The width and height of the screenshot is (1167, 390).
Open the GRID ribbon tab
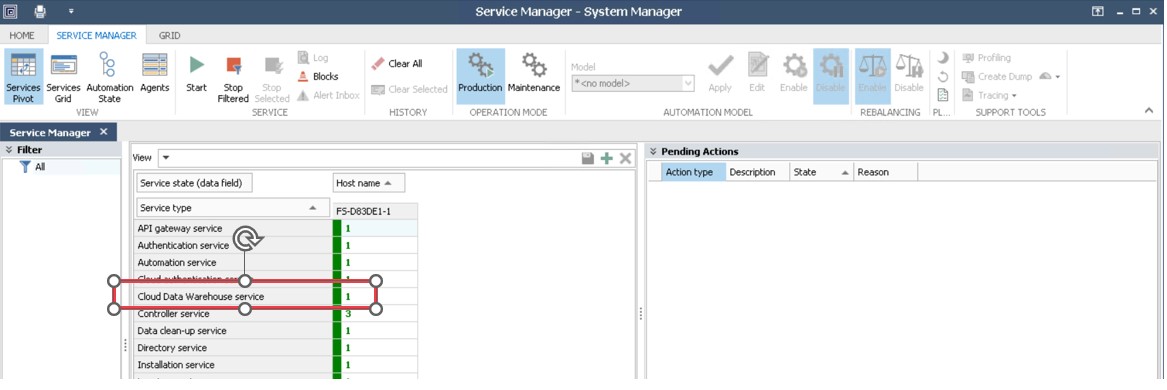point(170,35)
